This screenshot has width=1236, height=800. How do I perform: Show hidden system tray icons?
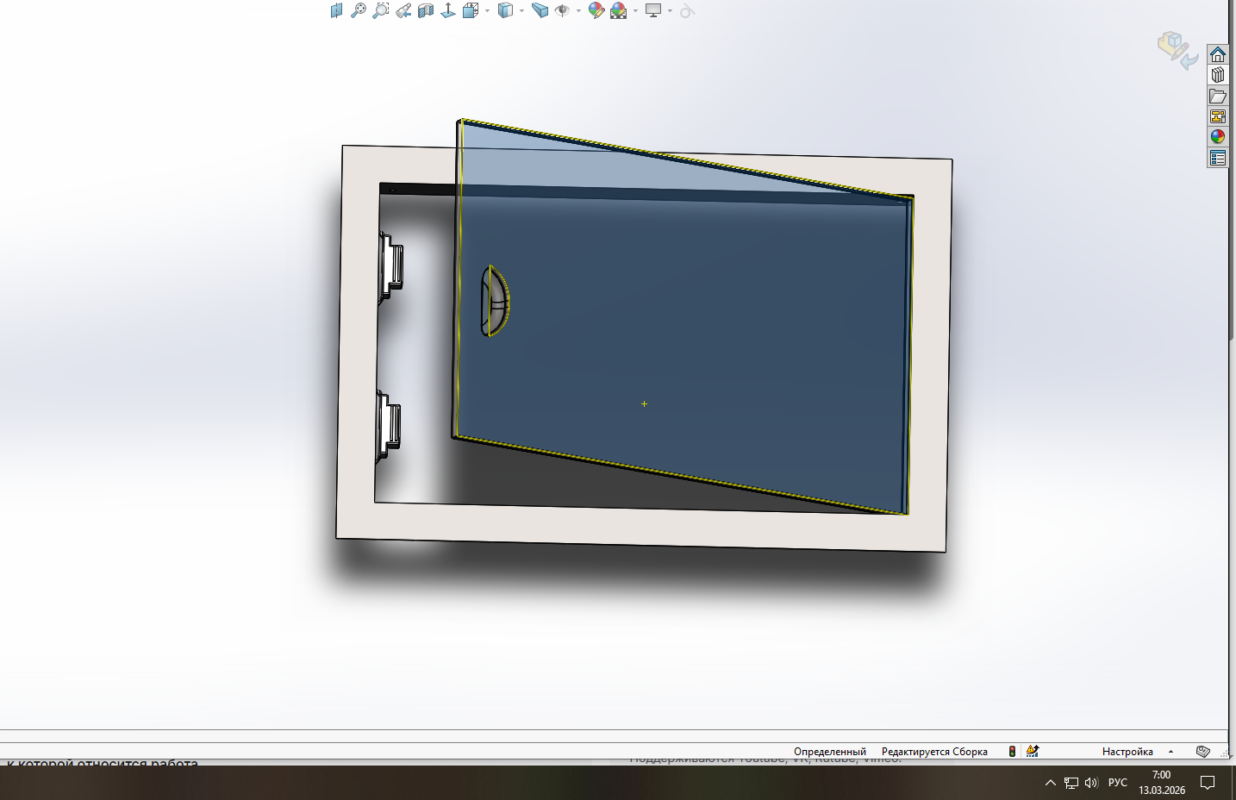coord(1050,782)
